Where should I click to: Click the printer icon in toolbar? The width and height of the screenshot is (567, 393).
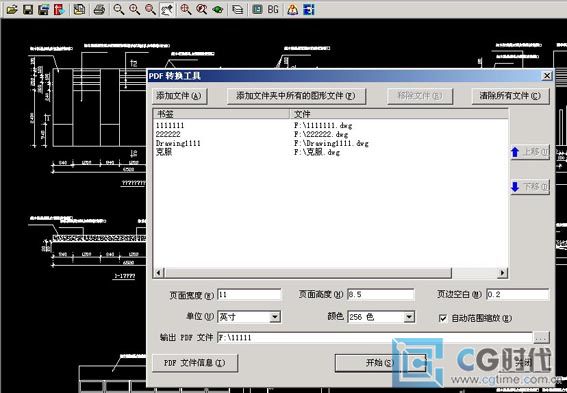tap(99, 9)
